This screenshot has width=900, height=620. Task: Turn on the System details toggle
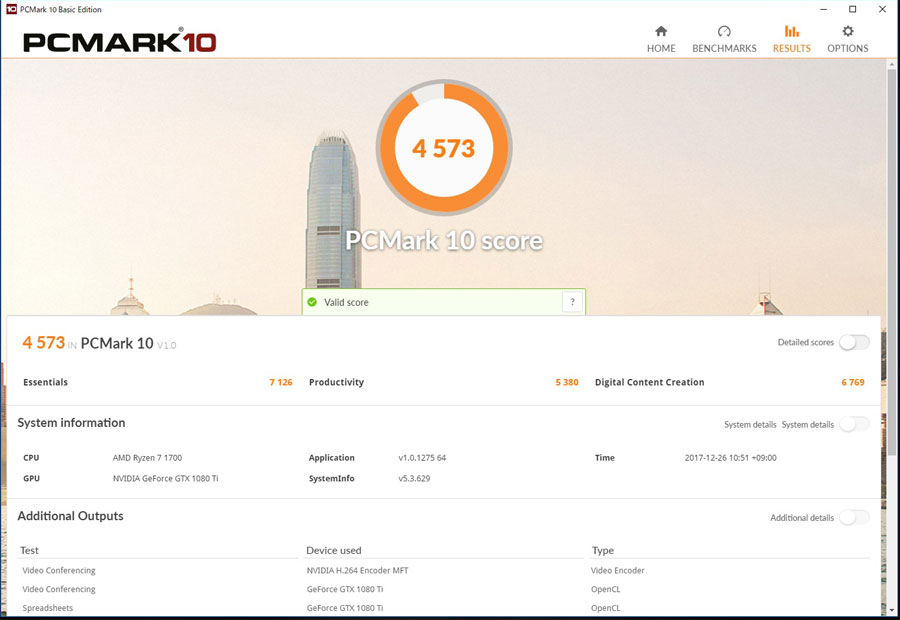click(854, 425)
